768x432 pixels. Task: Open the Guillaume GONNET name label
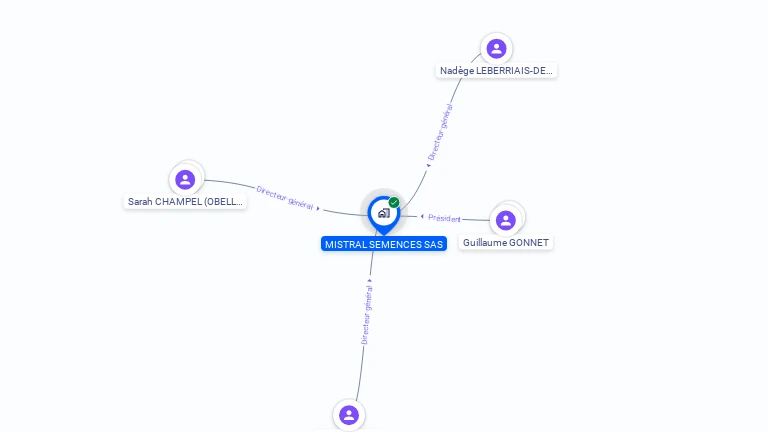coord(505,242)
